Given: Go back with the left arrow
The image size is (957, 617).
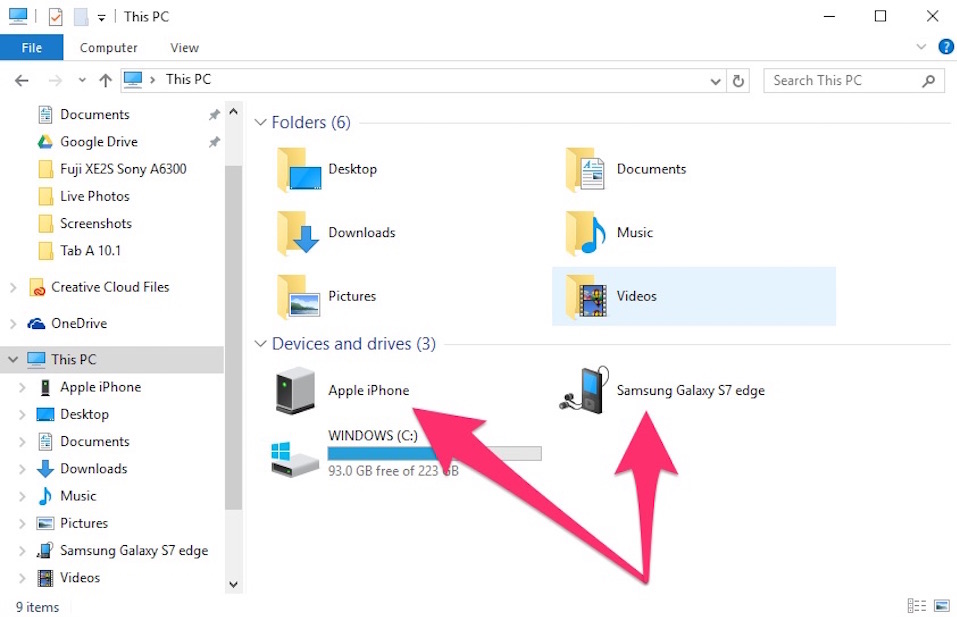Looking at the screenshot, I should click(x=21, y=81).
